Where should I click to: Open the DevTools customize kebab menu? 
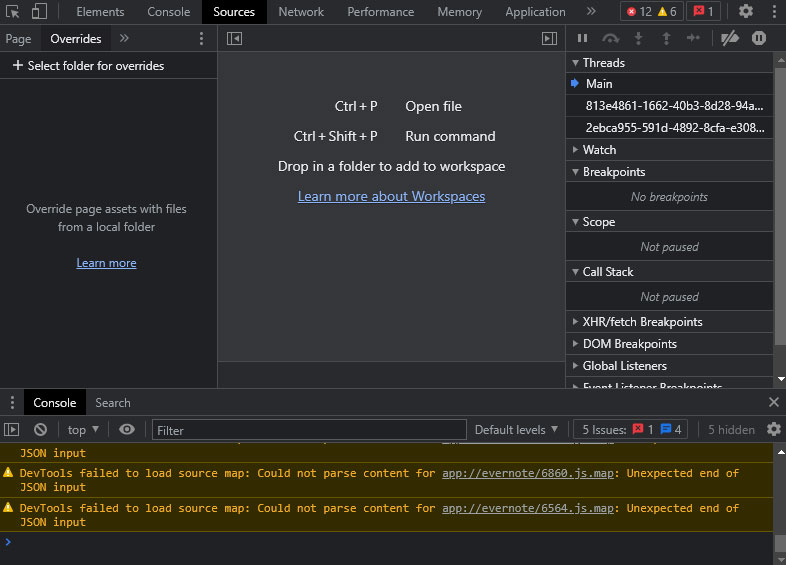[x=774, y=11]
